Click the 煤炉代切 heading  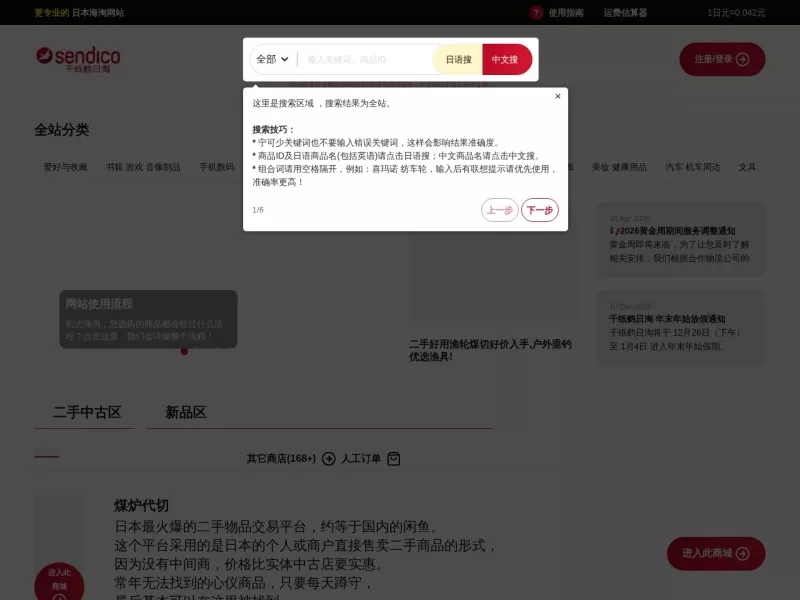(x=141, y=506)
